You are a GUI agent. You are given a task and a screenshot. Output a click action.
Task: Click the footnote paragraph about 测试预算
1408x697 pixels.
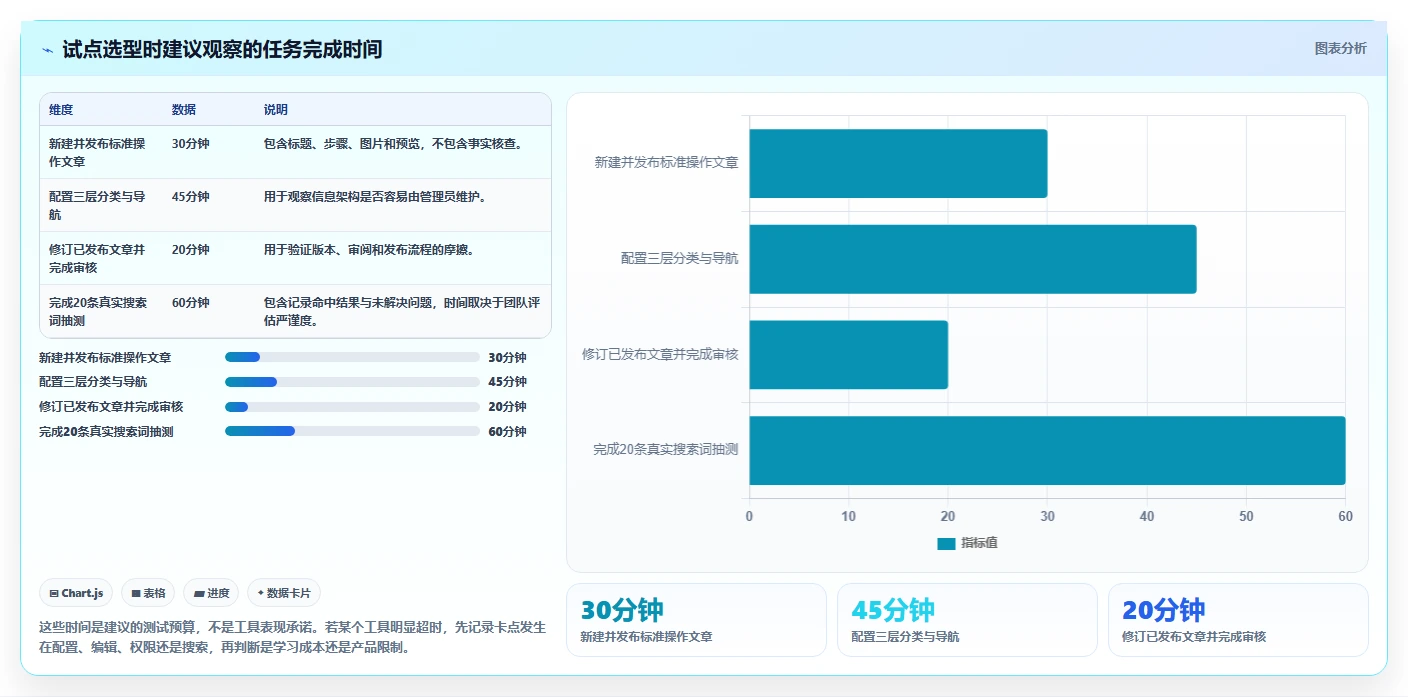click(293, 637)
